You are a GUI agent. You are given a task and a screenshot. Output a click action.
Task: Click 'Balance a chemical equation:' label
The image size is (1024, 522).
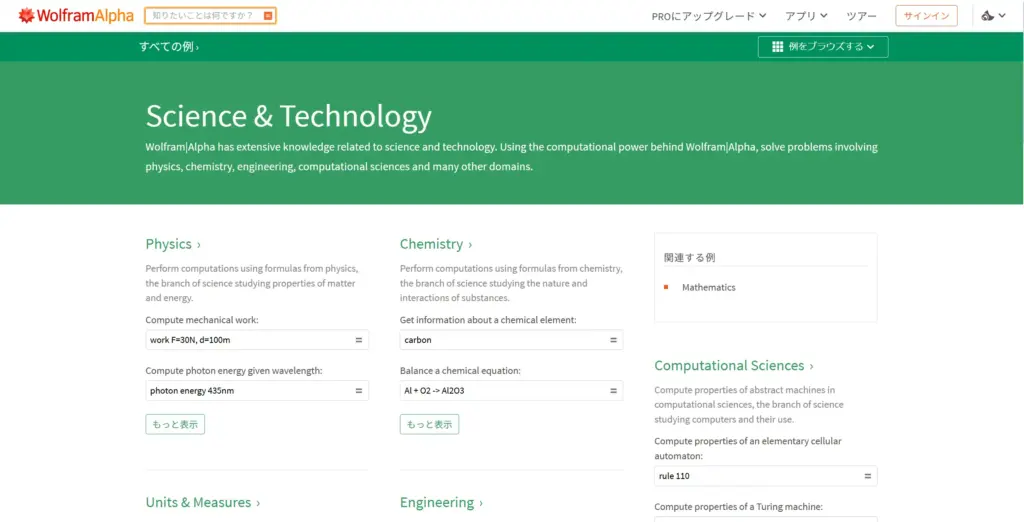tap(460, 370)
